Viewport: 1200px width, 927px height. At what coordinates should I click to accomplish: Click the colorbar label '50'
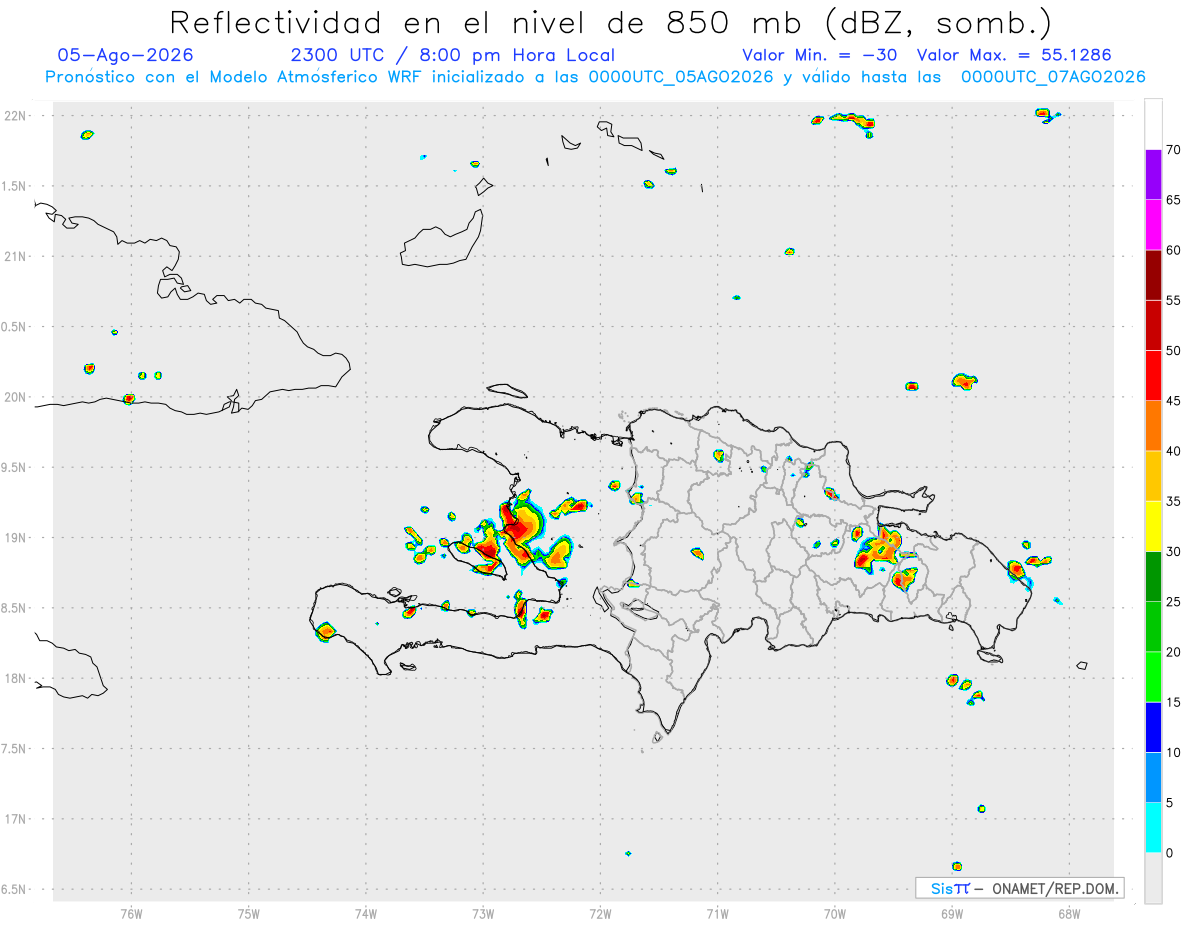tap(1173, 351)
